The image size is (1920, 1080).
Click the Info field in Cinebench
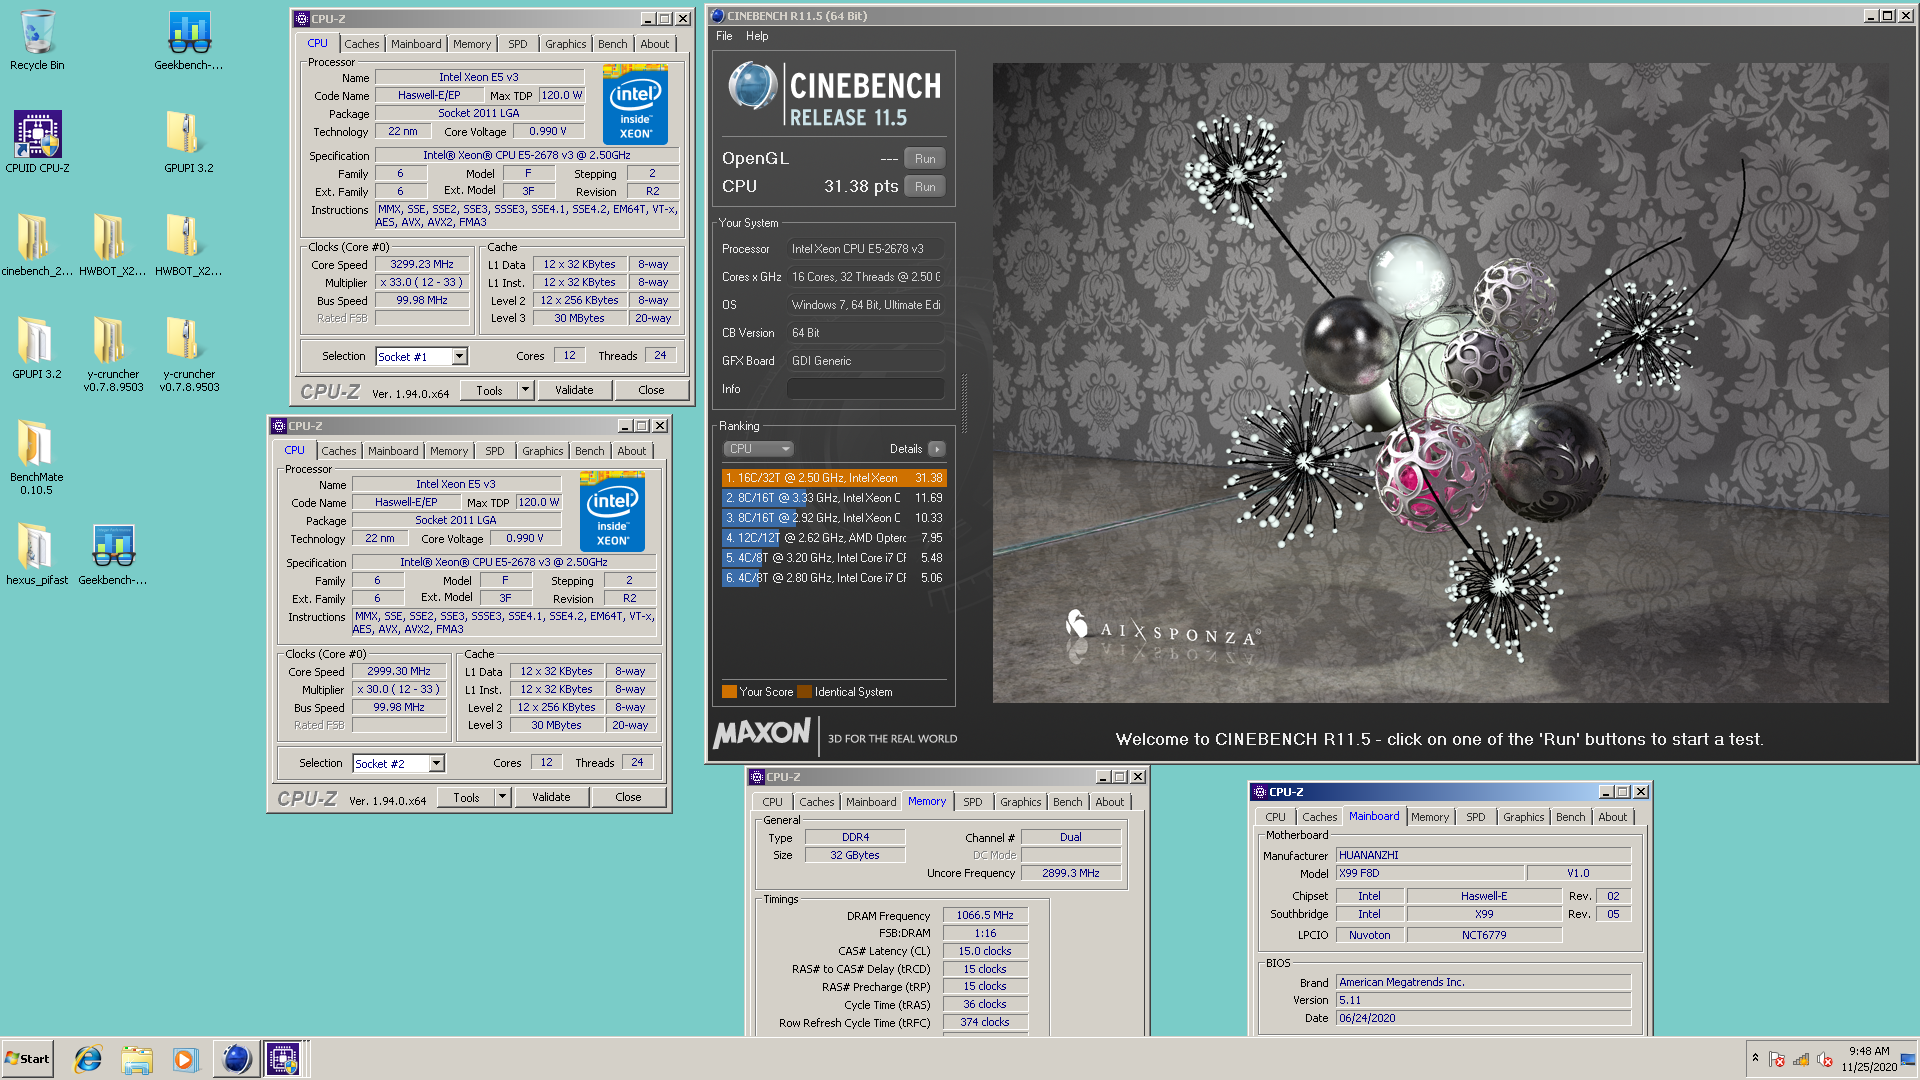pyautogui.click(x=866, y=389)
